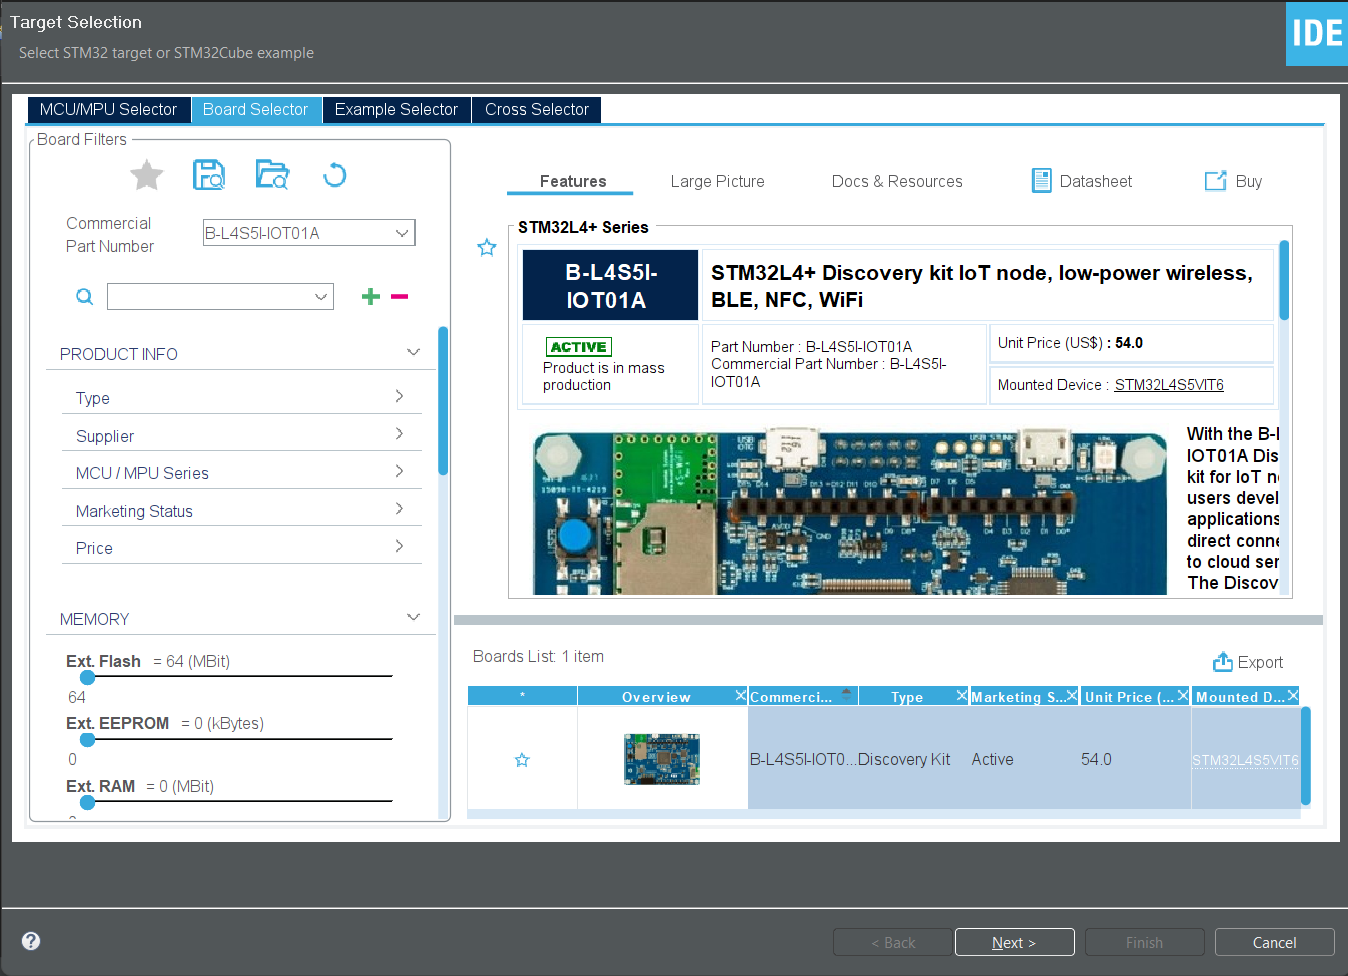Collapse the PRODUCT INFO section
Screen dimensions: 1348x976
pos(413,351)
